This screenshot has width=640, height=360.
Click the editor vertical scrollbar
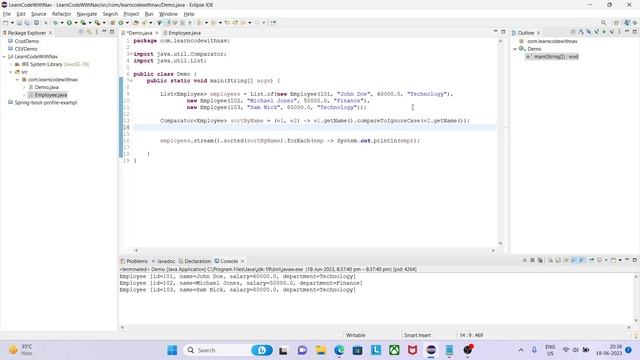click(x=500, y=142)
